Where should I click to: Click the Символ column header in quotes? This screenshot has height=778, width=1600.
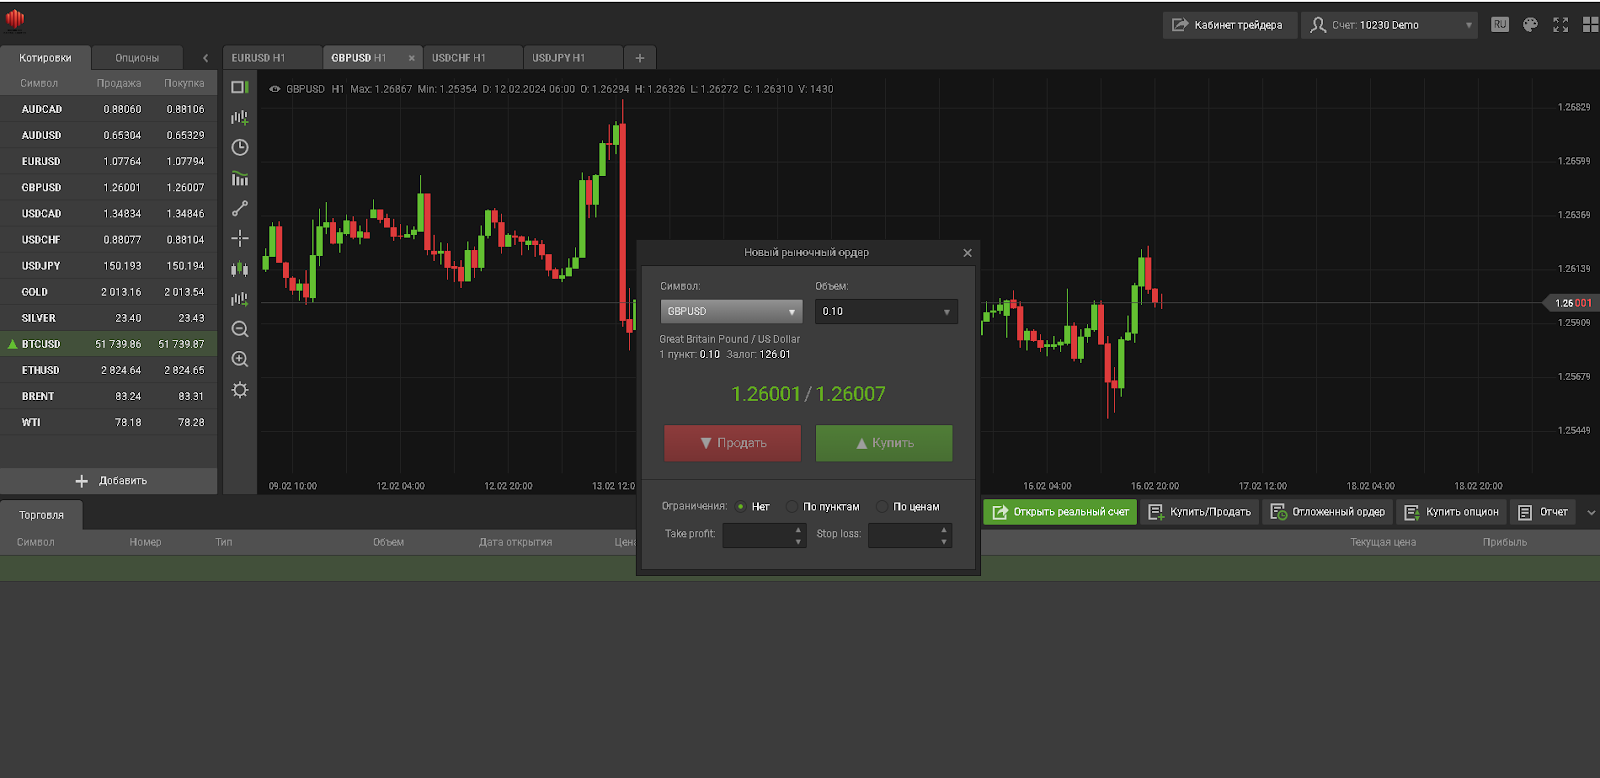[39, 83]
